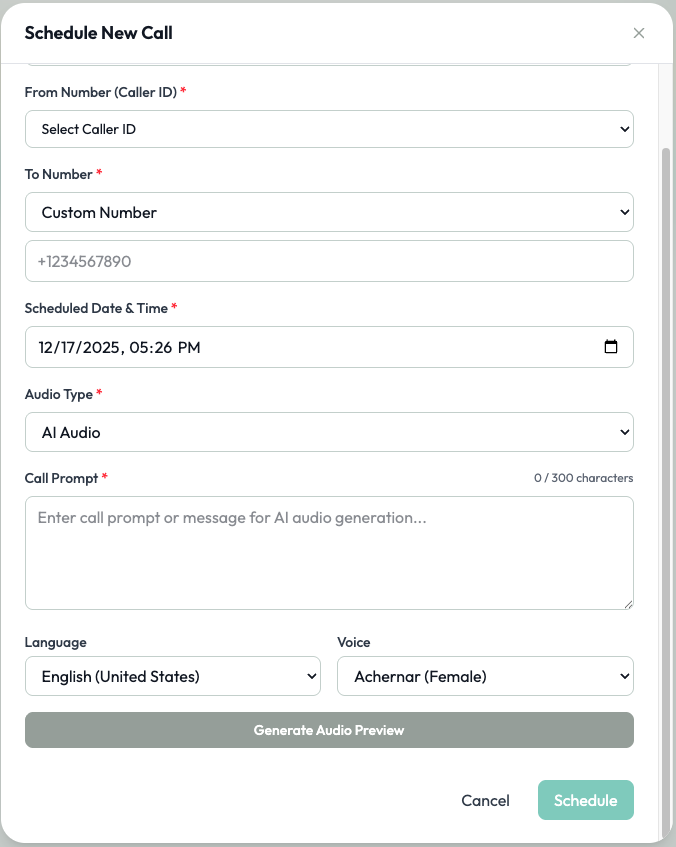Open the Select Caller ID dropdown
The height and width of the screenshot is (847, 676).
[x=329, y=129]
